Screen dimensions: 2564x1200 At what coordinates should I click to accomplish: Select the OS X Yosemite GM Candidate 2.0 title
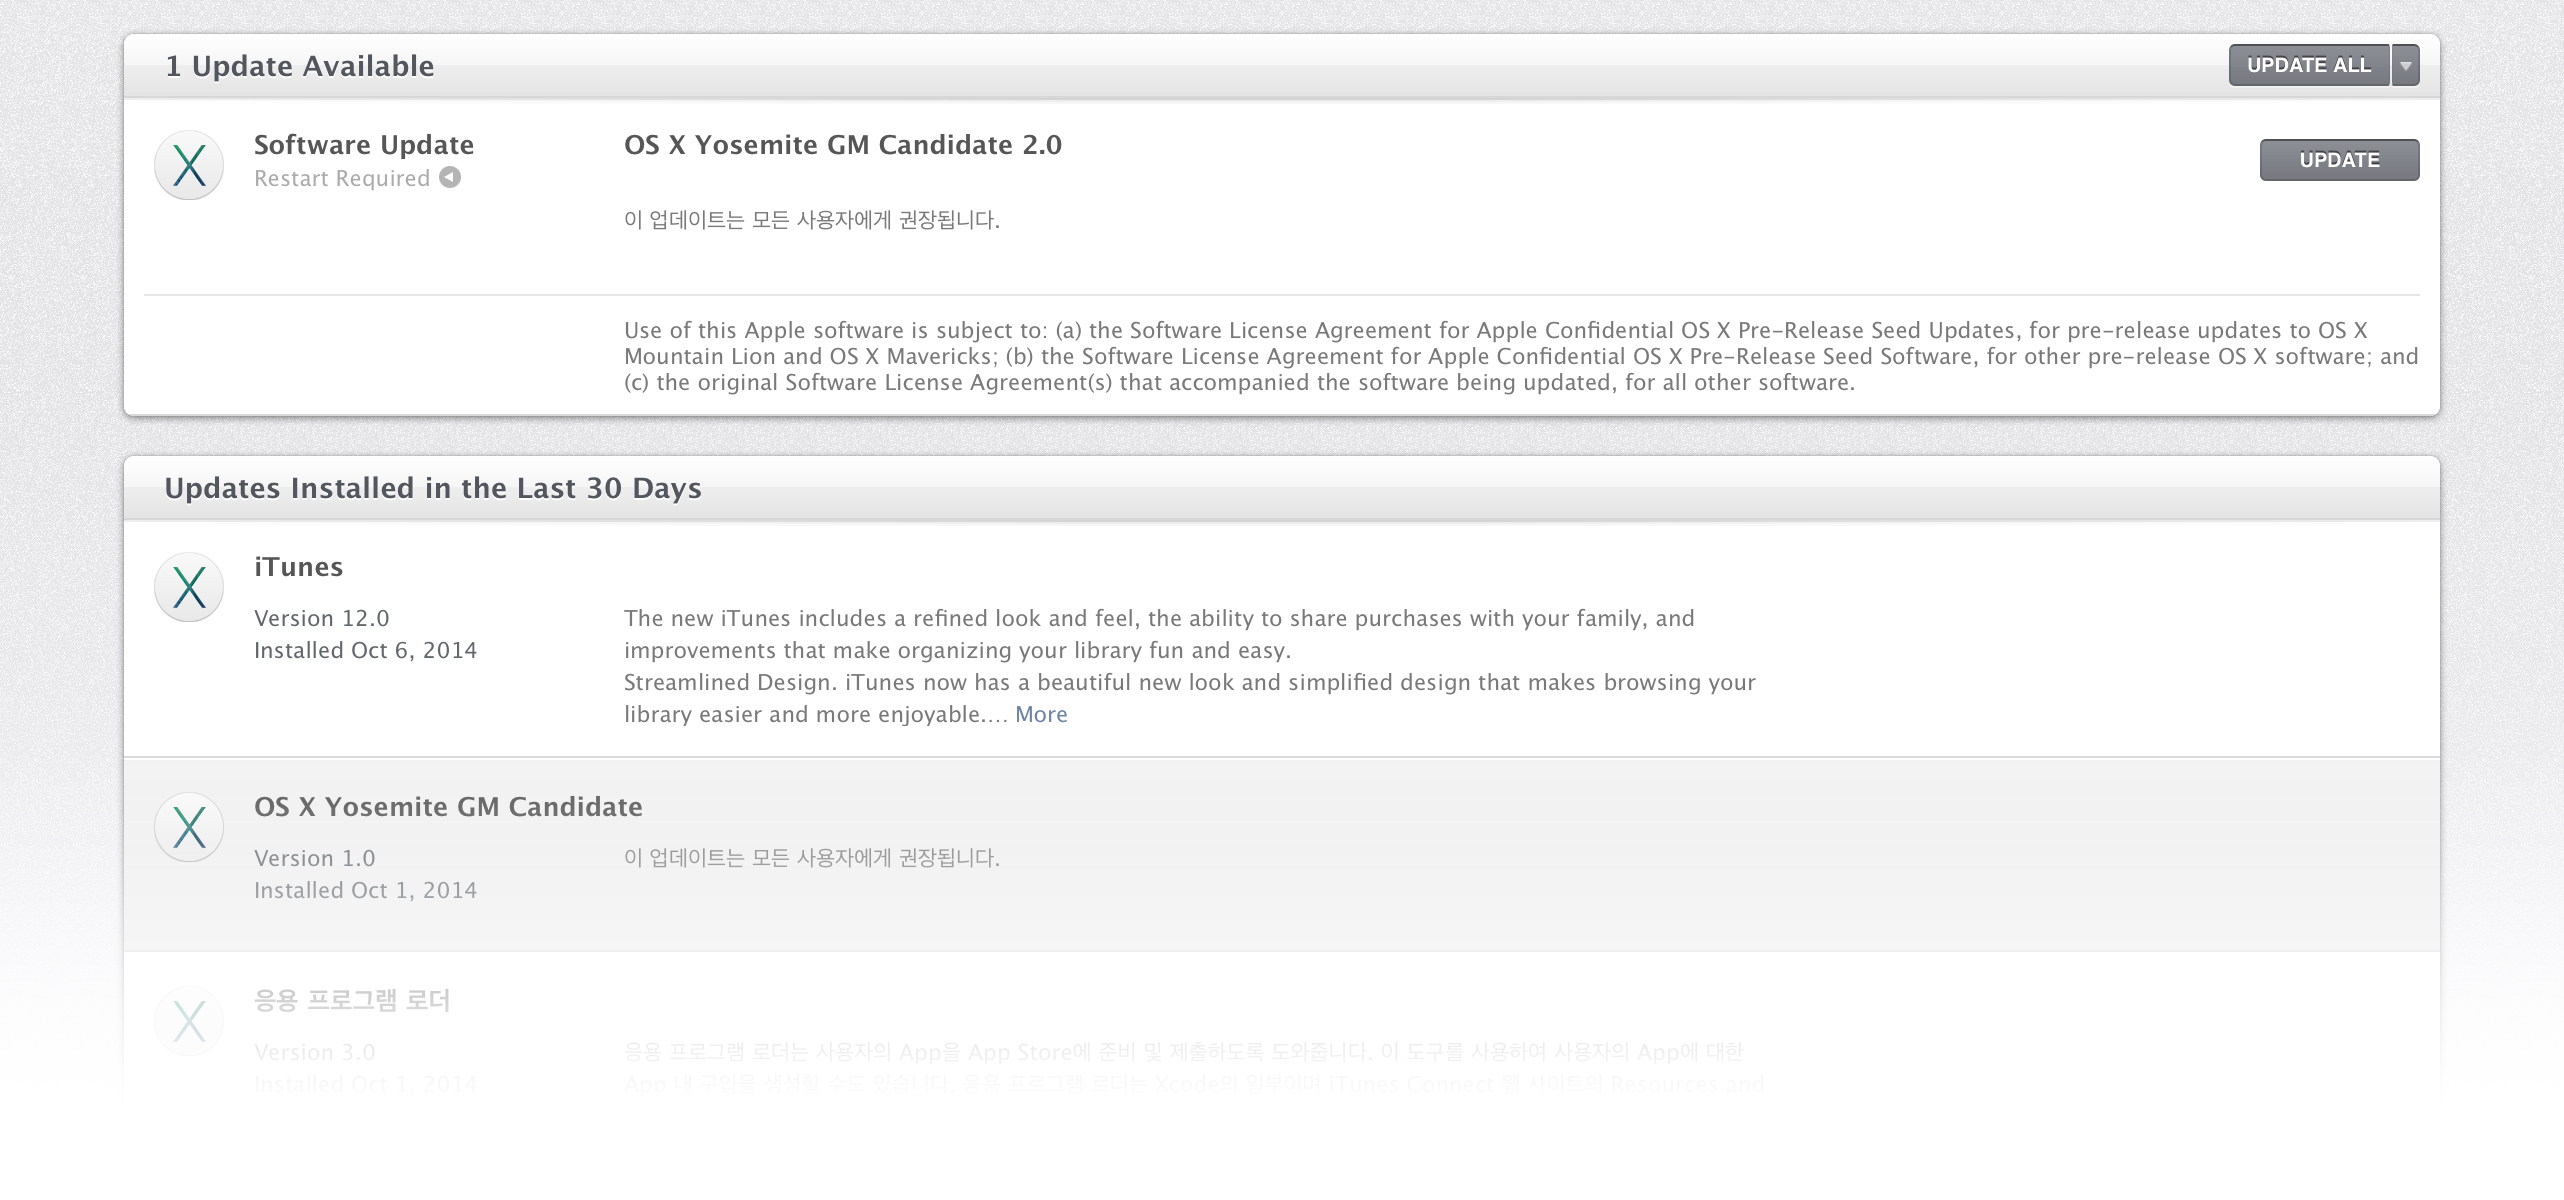click(842, 145)
